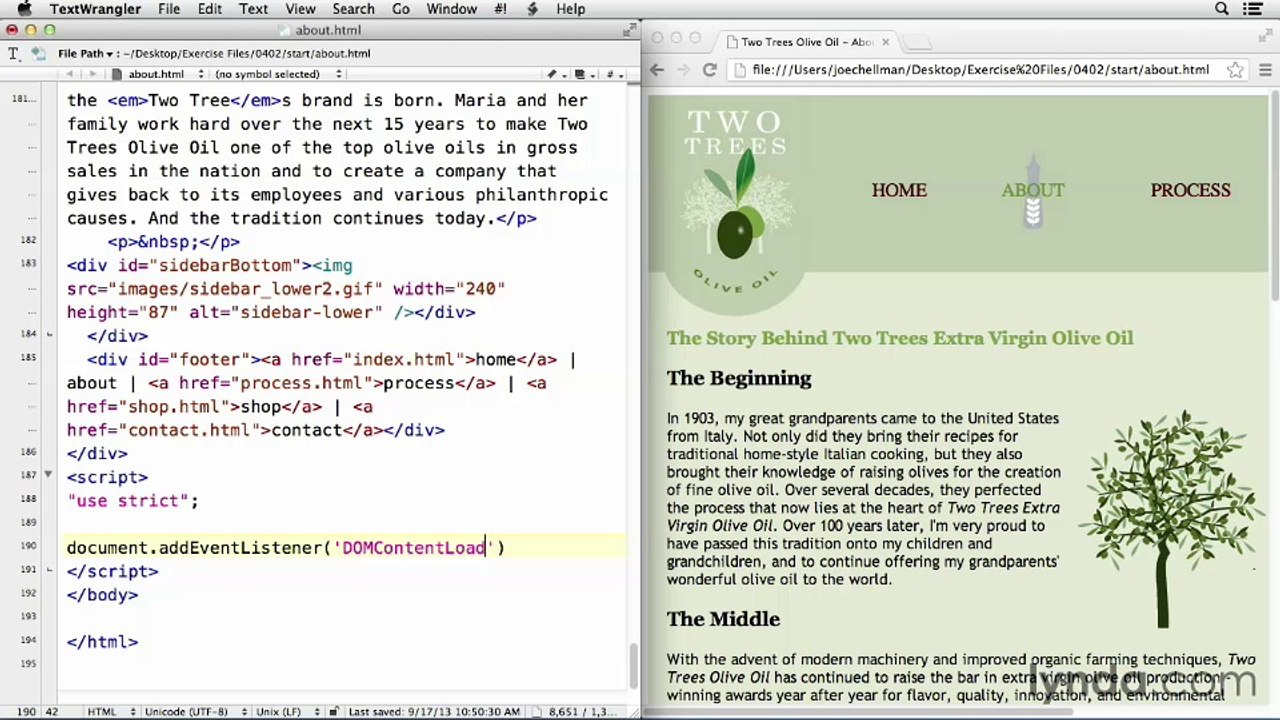1280x720 pixels.
Task: Open the scripts menu icon in menu bar
Action: pyautogui.click(x=532, y=9)
